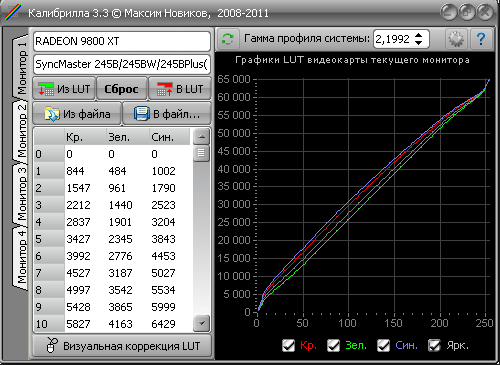The image size is (500, 365).
Task: Switch to the Монитор 2 tab
Action: [21, 131]
